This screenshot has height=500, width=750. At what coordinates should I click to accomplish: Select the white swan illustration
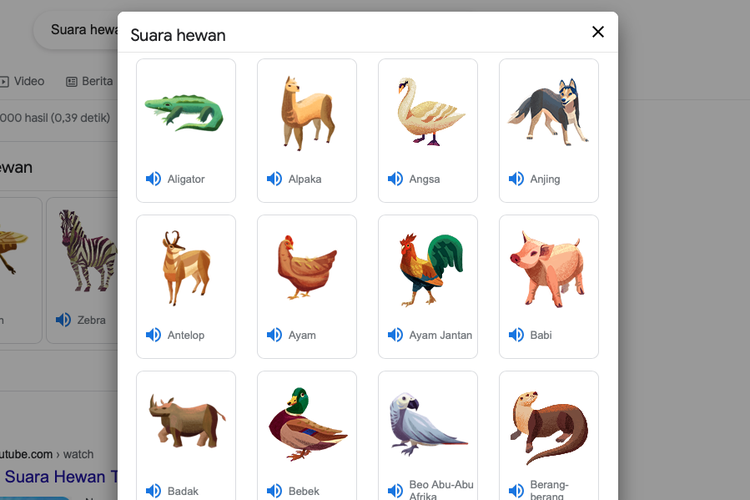click(x=430, y=111)
